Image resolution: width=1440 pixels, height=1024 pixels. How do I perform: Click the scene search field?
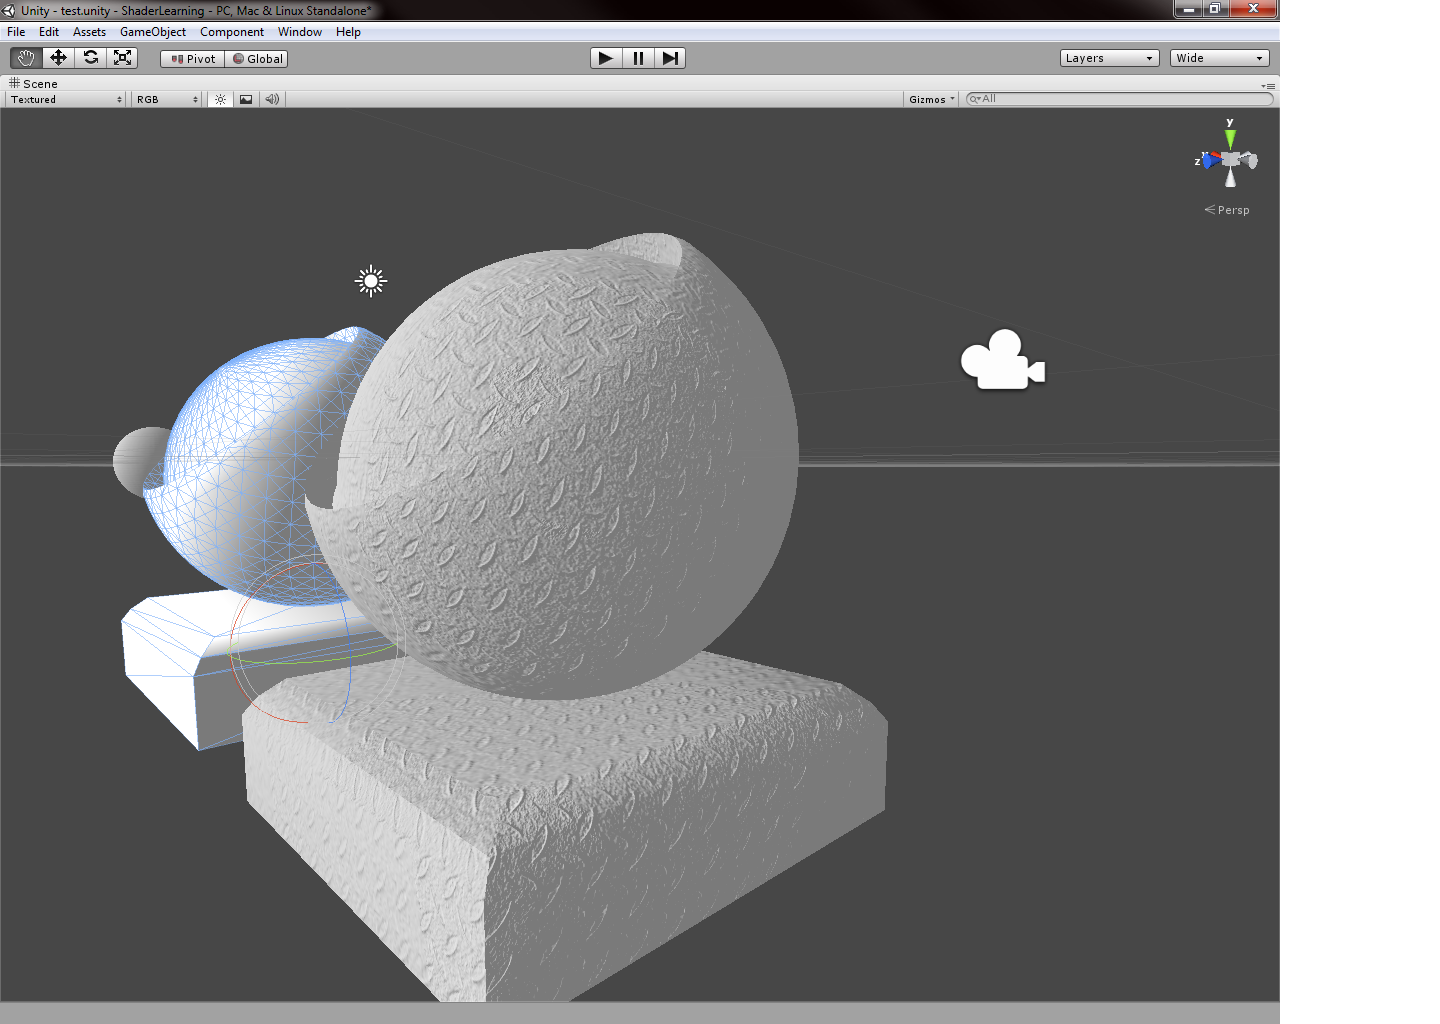(x=1119, y=99)
